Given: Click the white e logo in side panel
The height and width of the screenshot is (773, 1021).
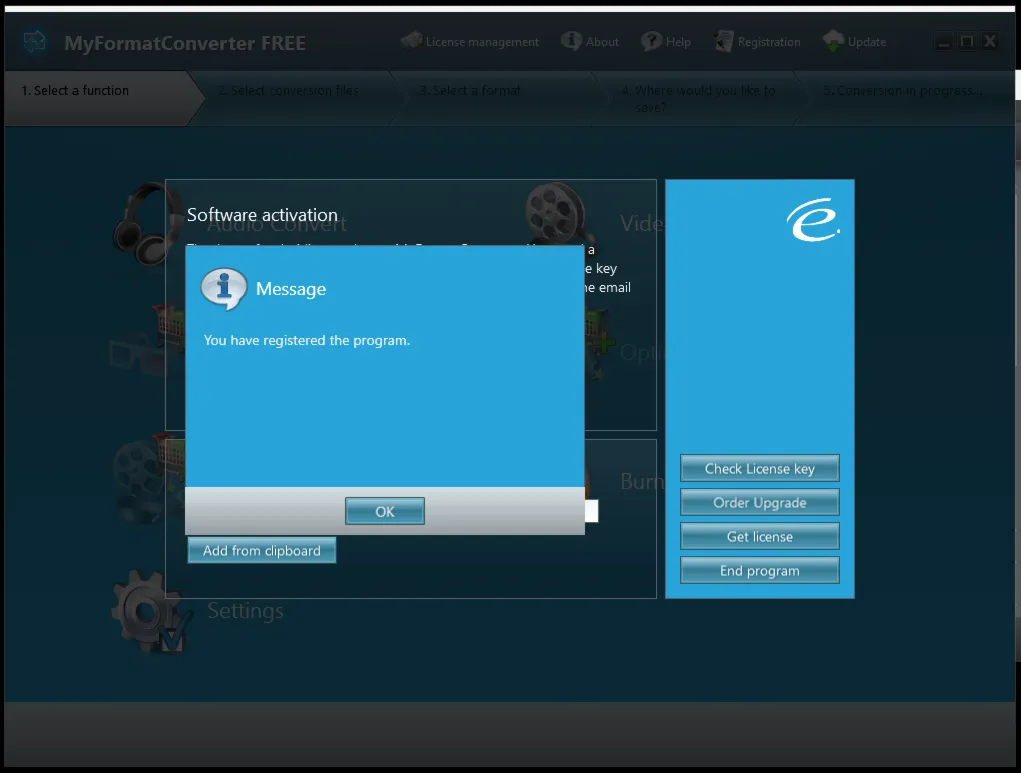Looking at the screenshot, I should 813,219.
